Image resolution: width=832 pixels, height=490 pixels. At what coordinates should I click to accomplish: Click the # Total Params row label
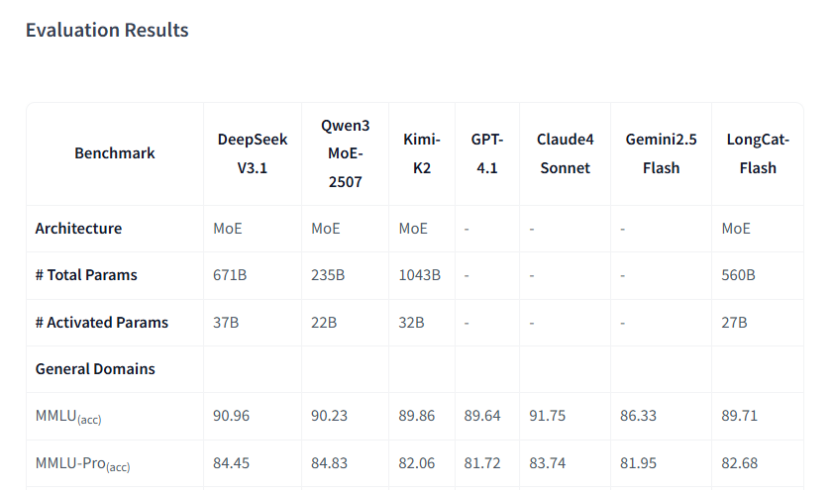click(86, 275)
